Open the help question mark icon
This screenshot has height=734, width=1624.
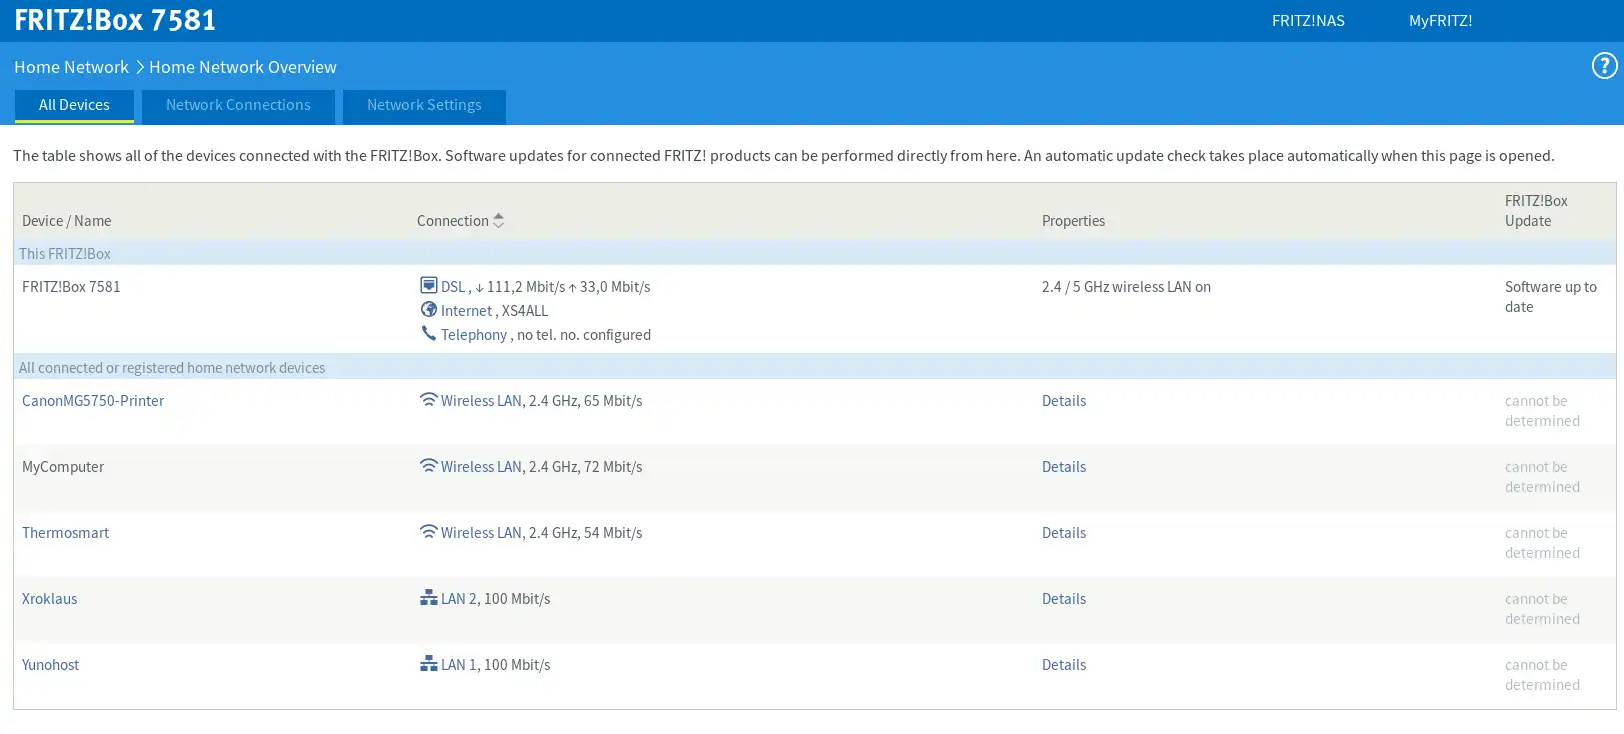pyautogui.click(x=1604, y=66)
